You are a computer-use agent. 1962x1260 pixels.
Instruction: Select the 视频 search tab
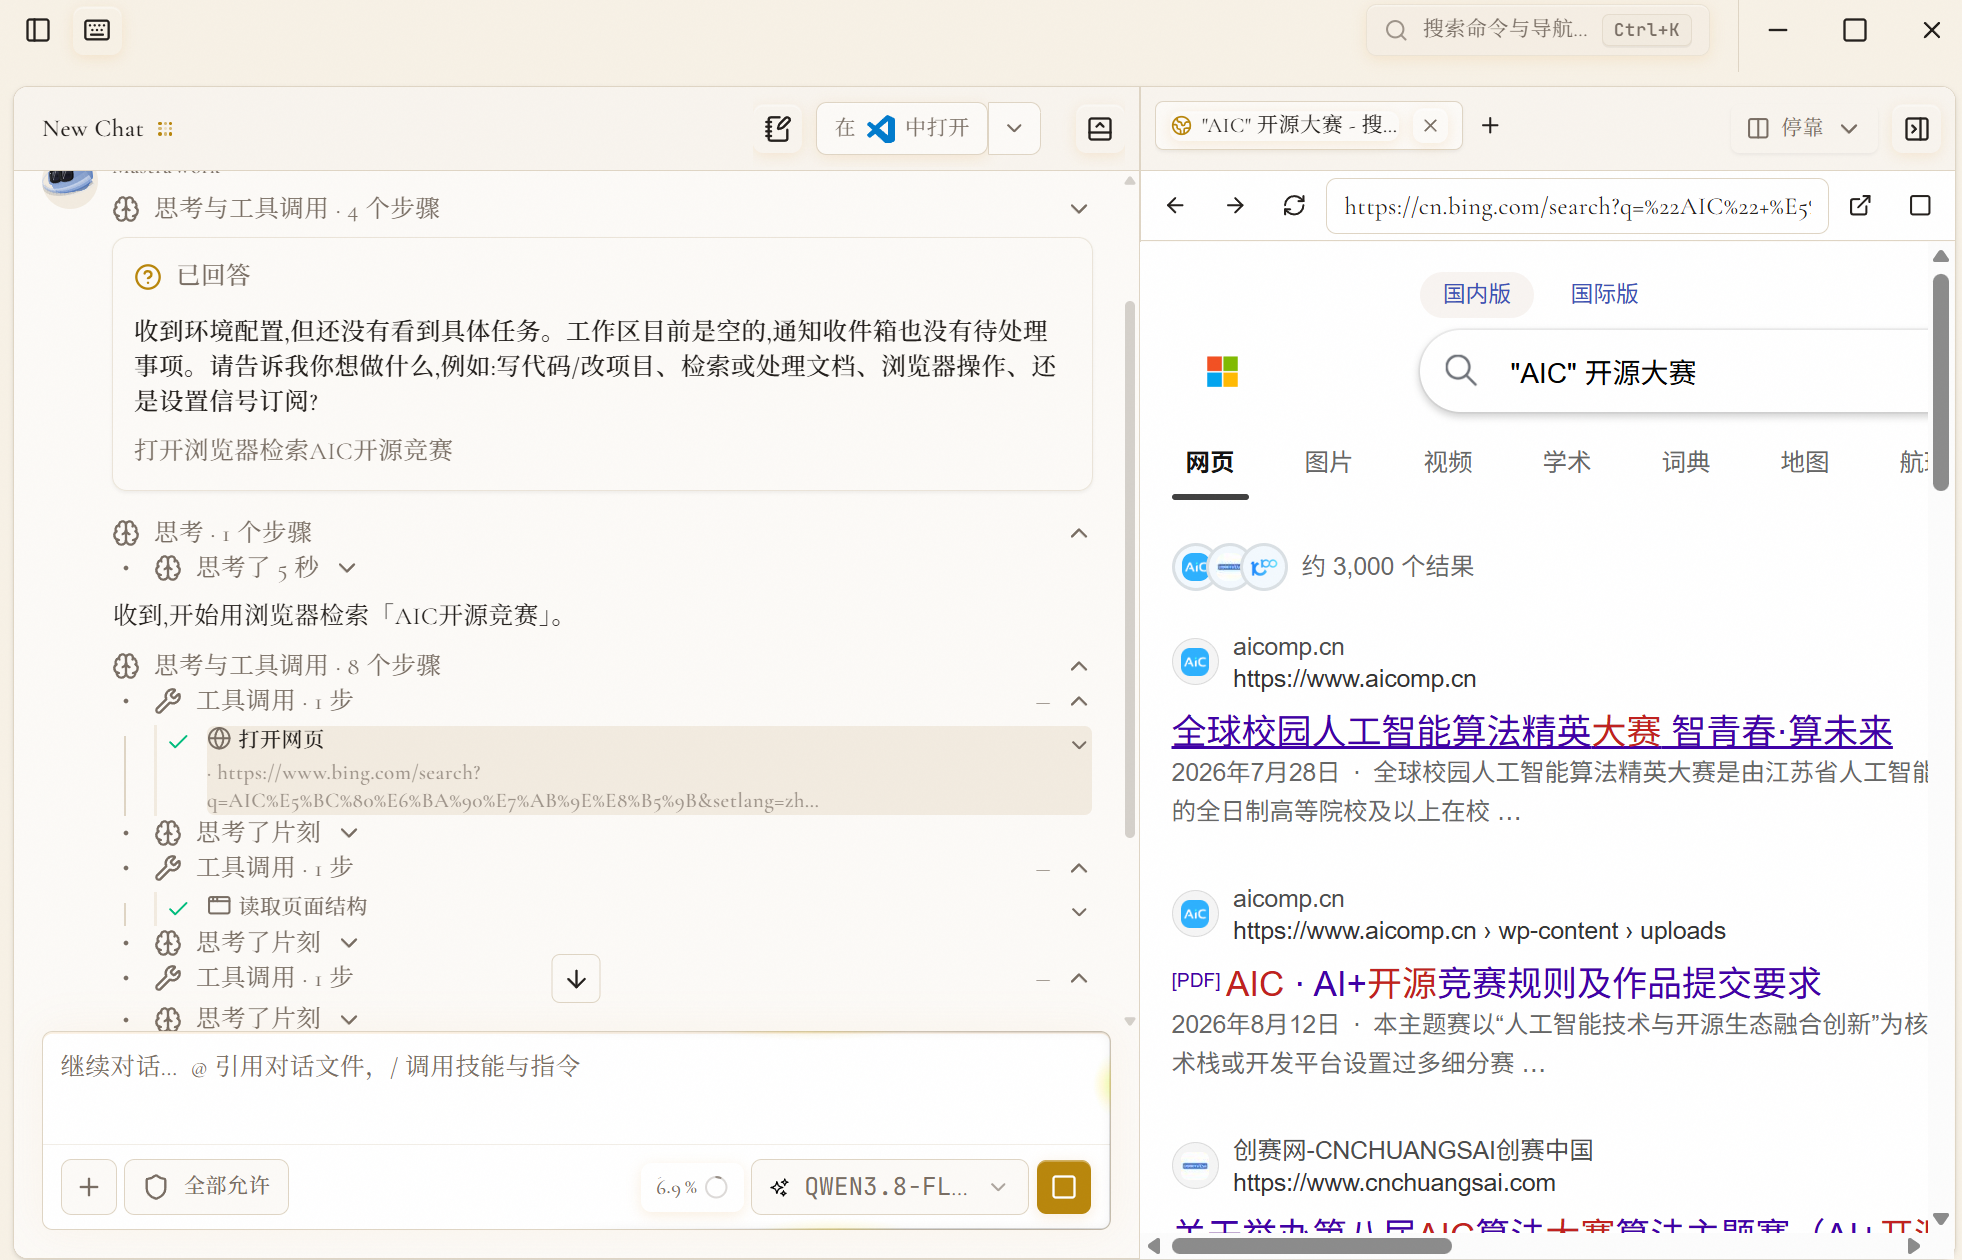point(1447,462)
